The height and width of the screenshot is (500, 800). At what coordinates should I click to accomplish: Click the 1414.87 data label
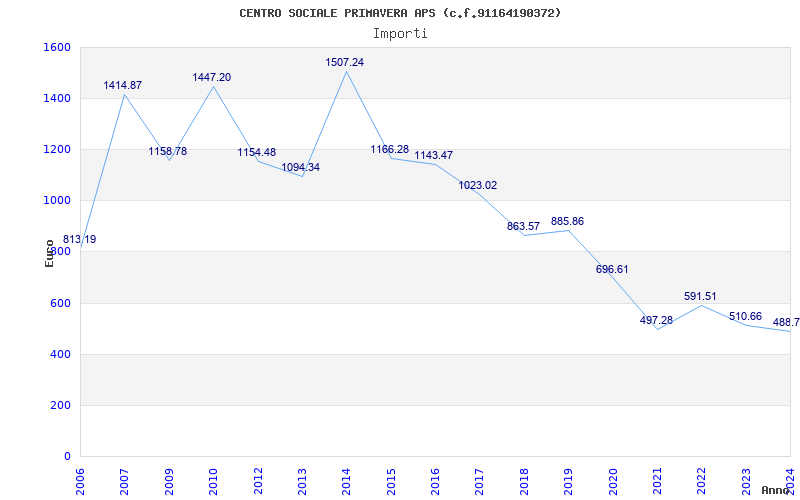pos(122,86)
